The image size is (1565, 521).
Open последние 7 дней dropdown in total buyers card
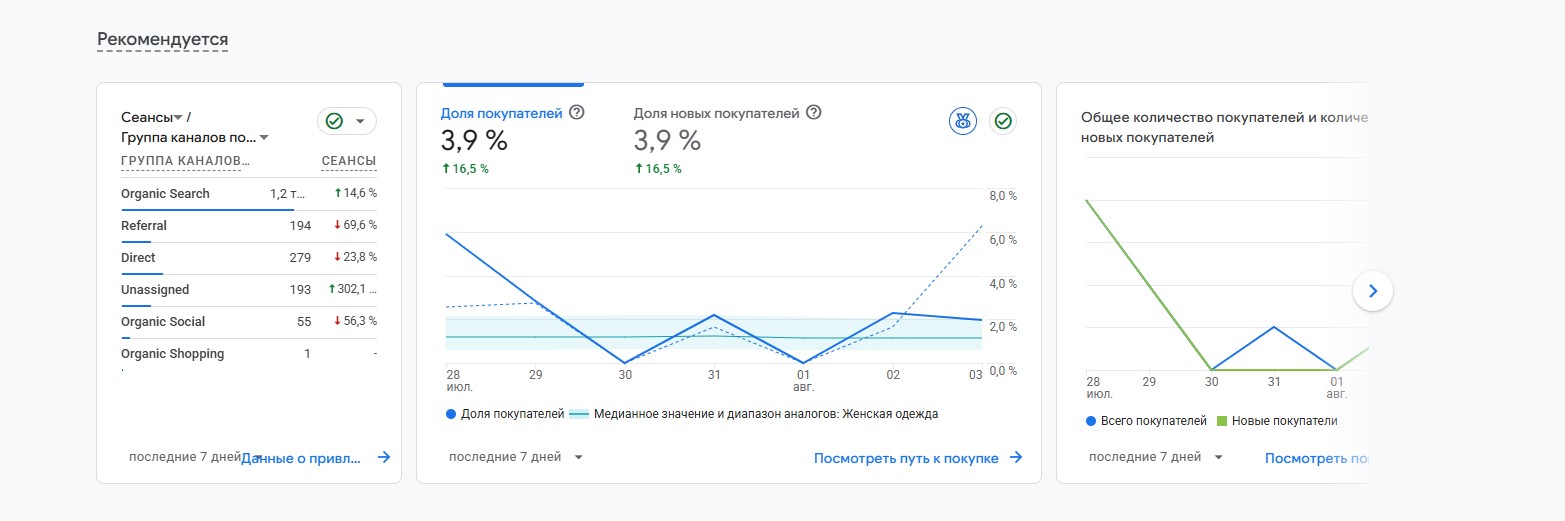1155,457
